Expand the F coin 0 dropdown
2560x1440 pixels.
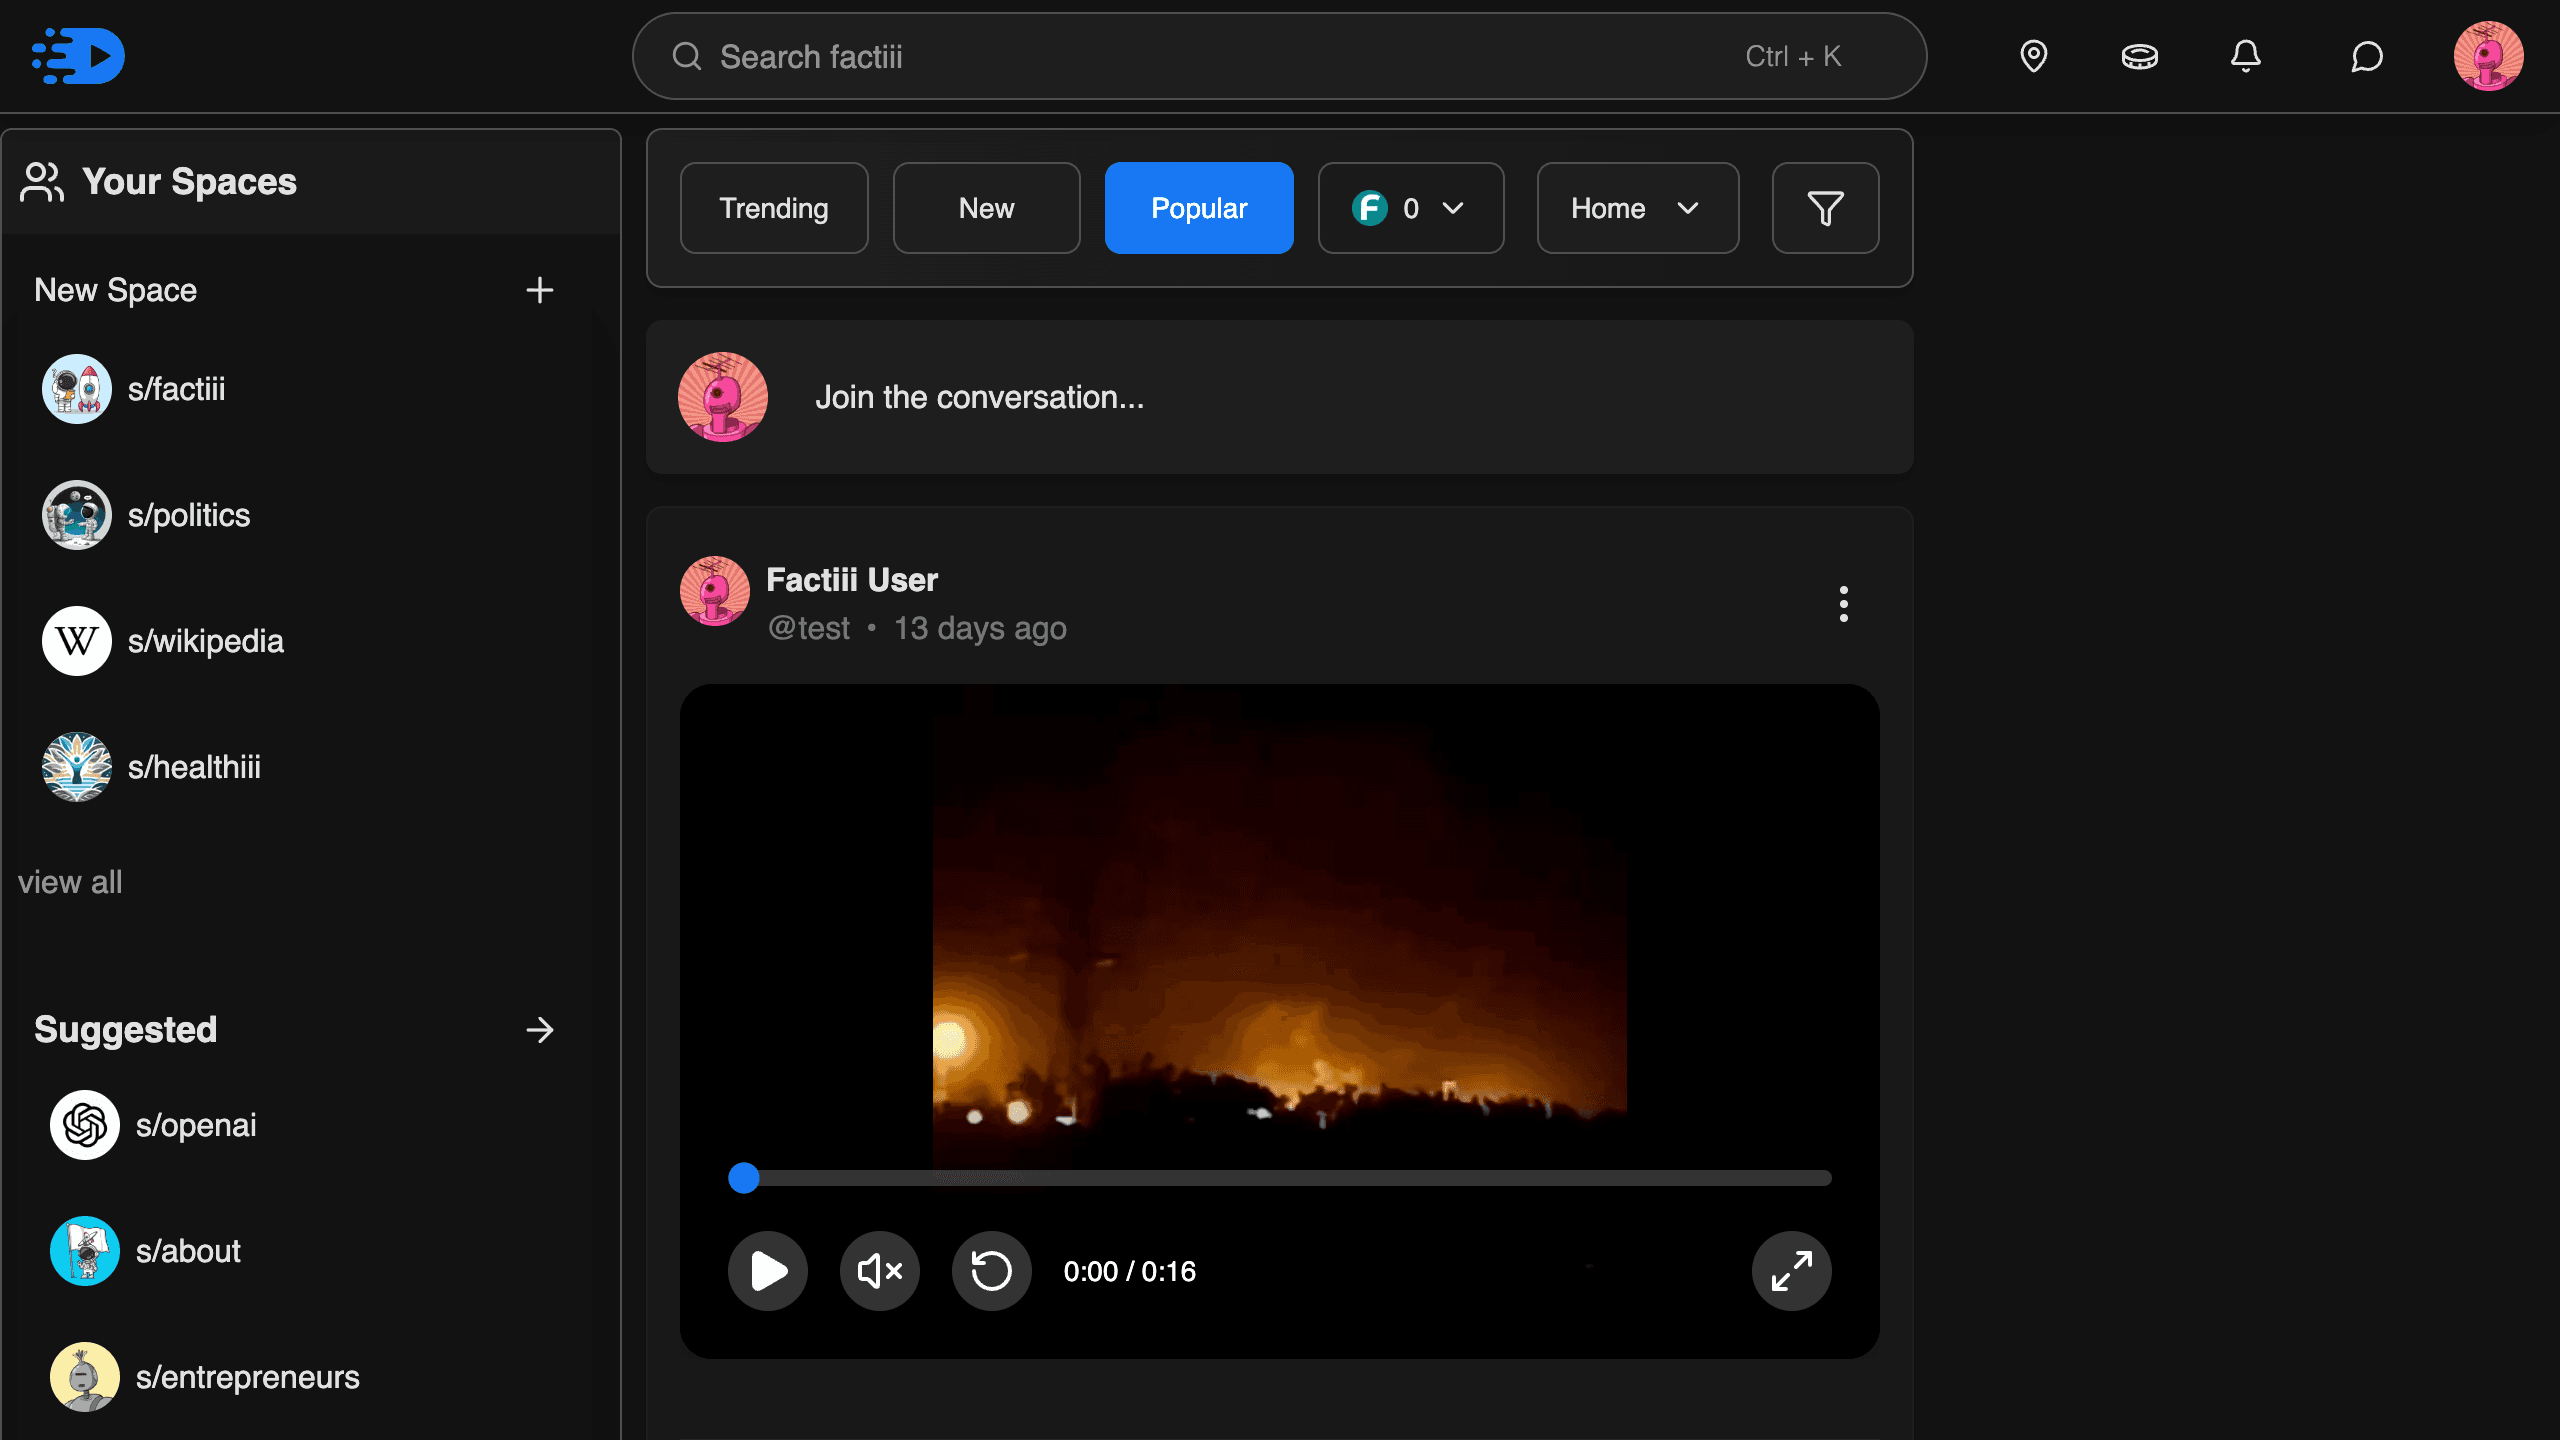click(1410, 208)
